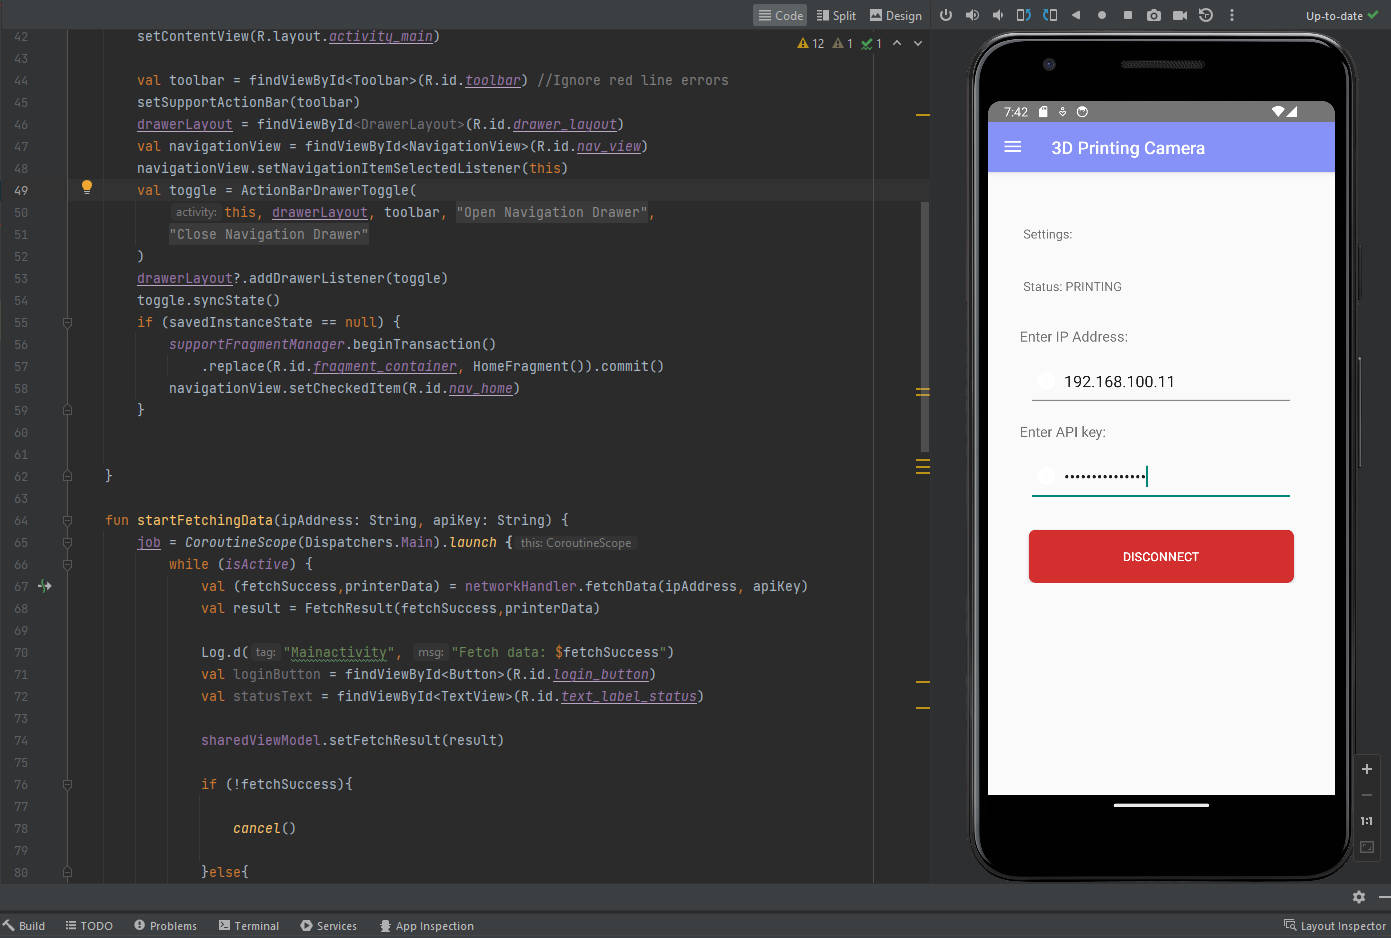Open Services tool window
This screenshot has width=1391, height=938.
pyautogui.click(x=328, y=926)
